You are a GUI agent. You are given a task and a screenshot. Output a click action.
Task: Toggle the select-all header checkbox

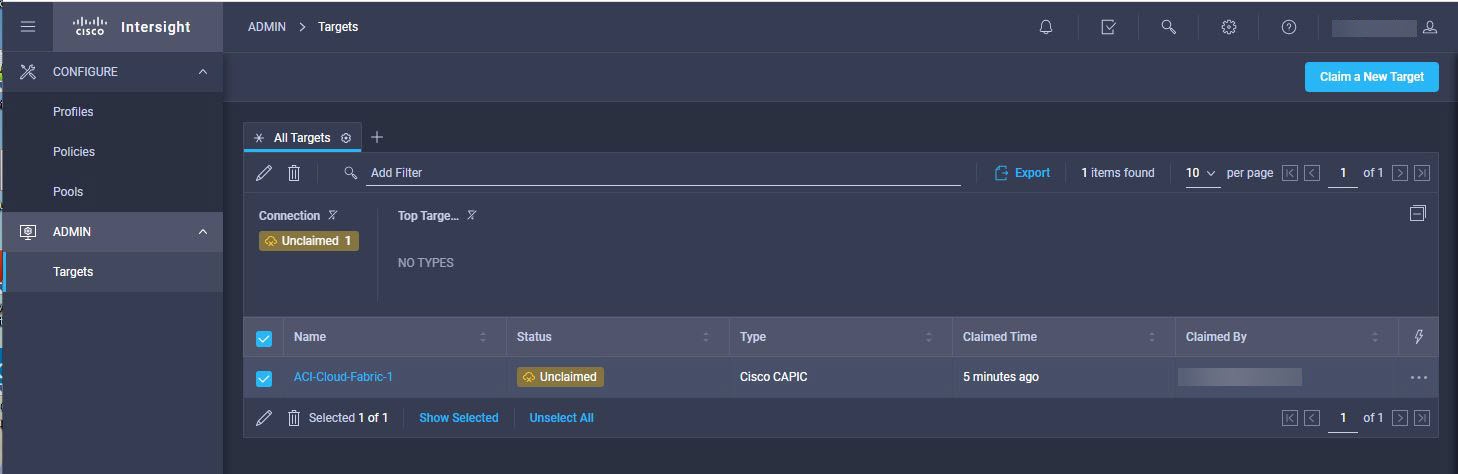pos(264,338)
